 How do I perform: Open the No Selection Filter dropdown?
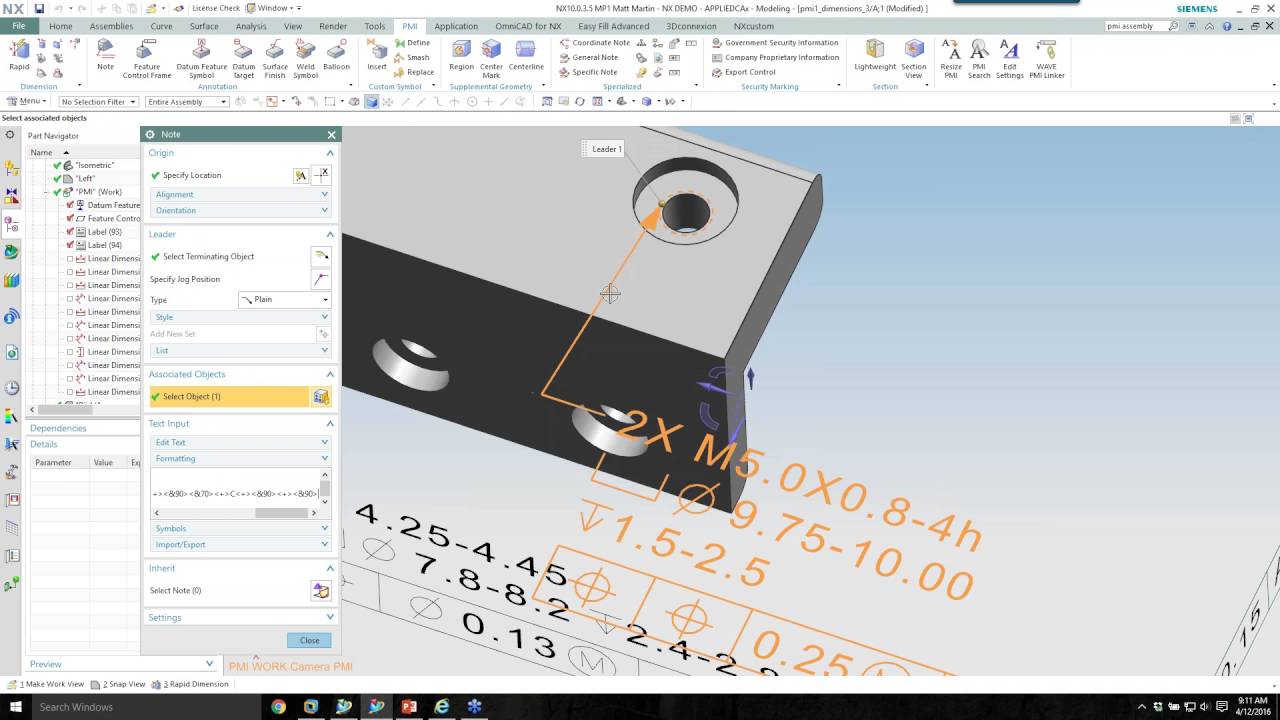point(99,102)
